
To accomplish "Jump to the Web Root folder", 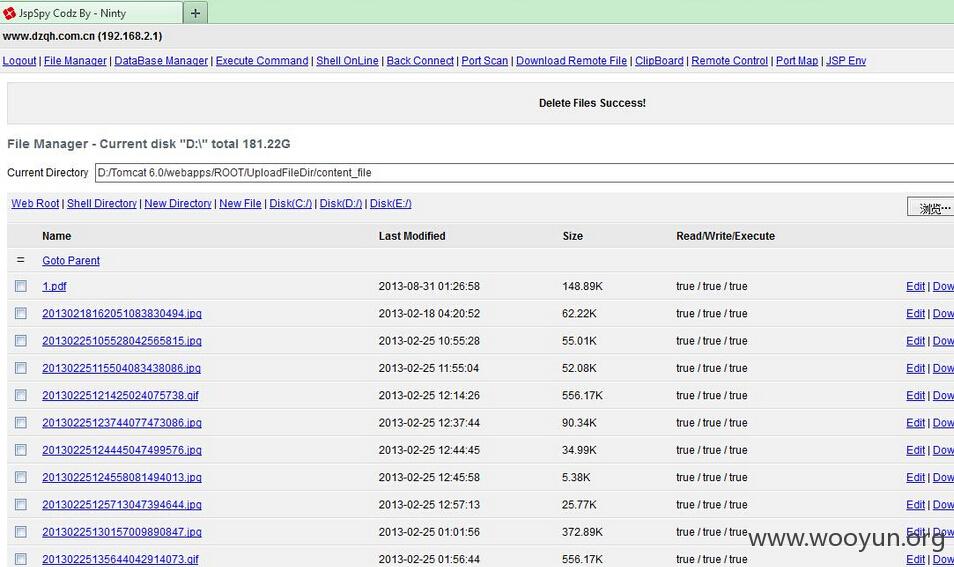I will pos(35,203).
